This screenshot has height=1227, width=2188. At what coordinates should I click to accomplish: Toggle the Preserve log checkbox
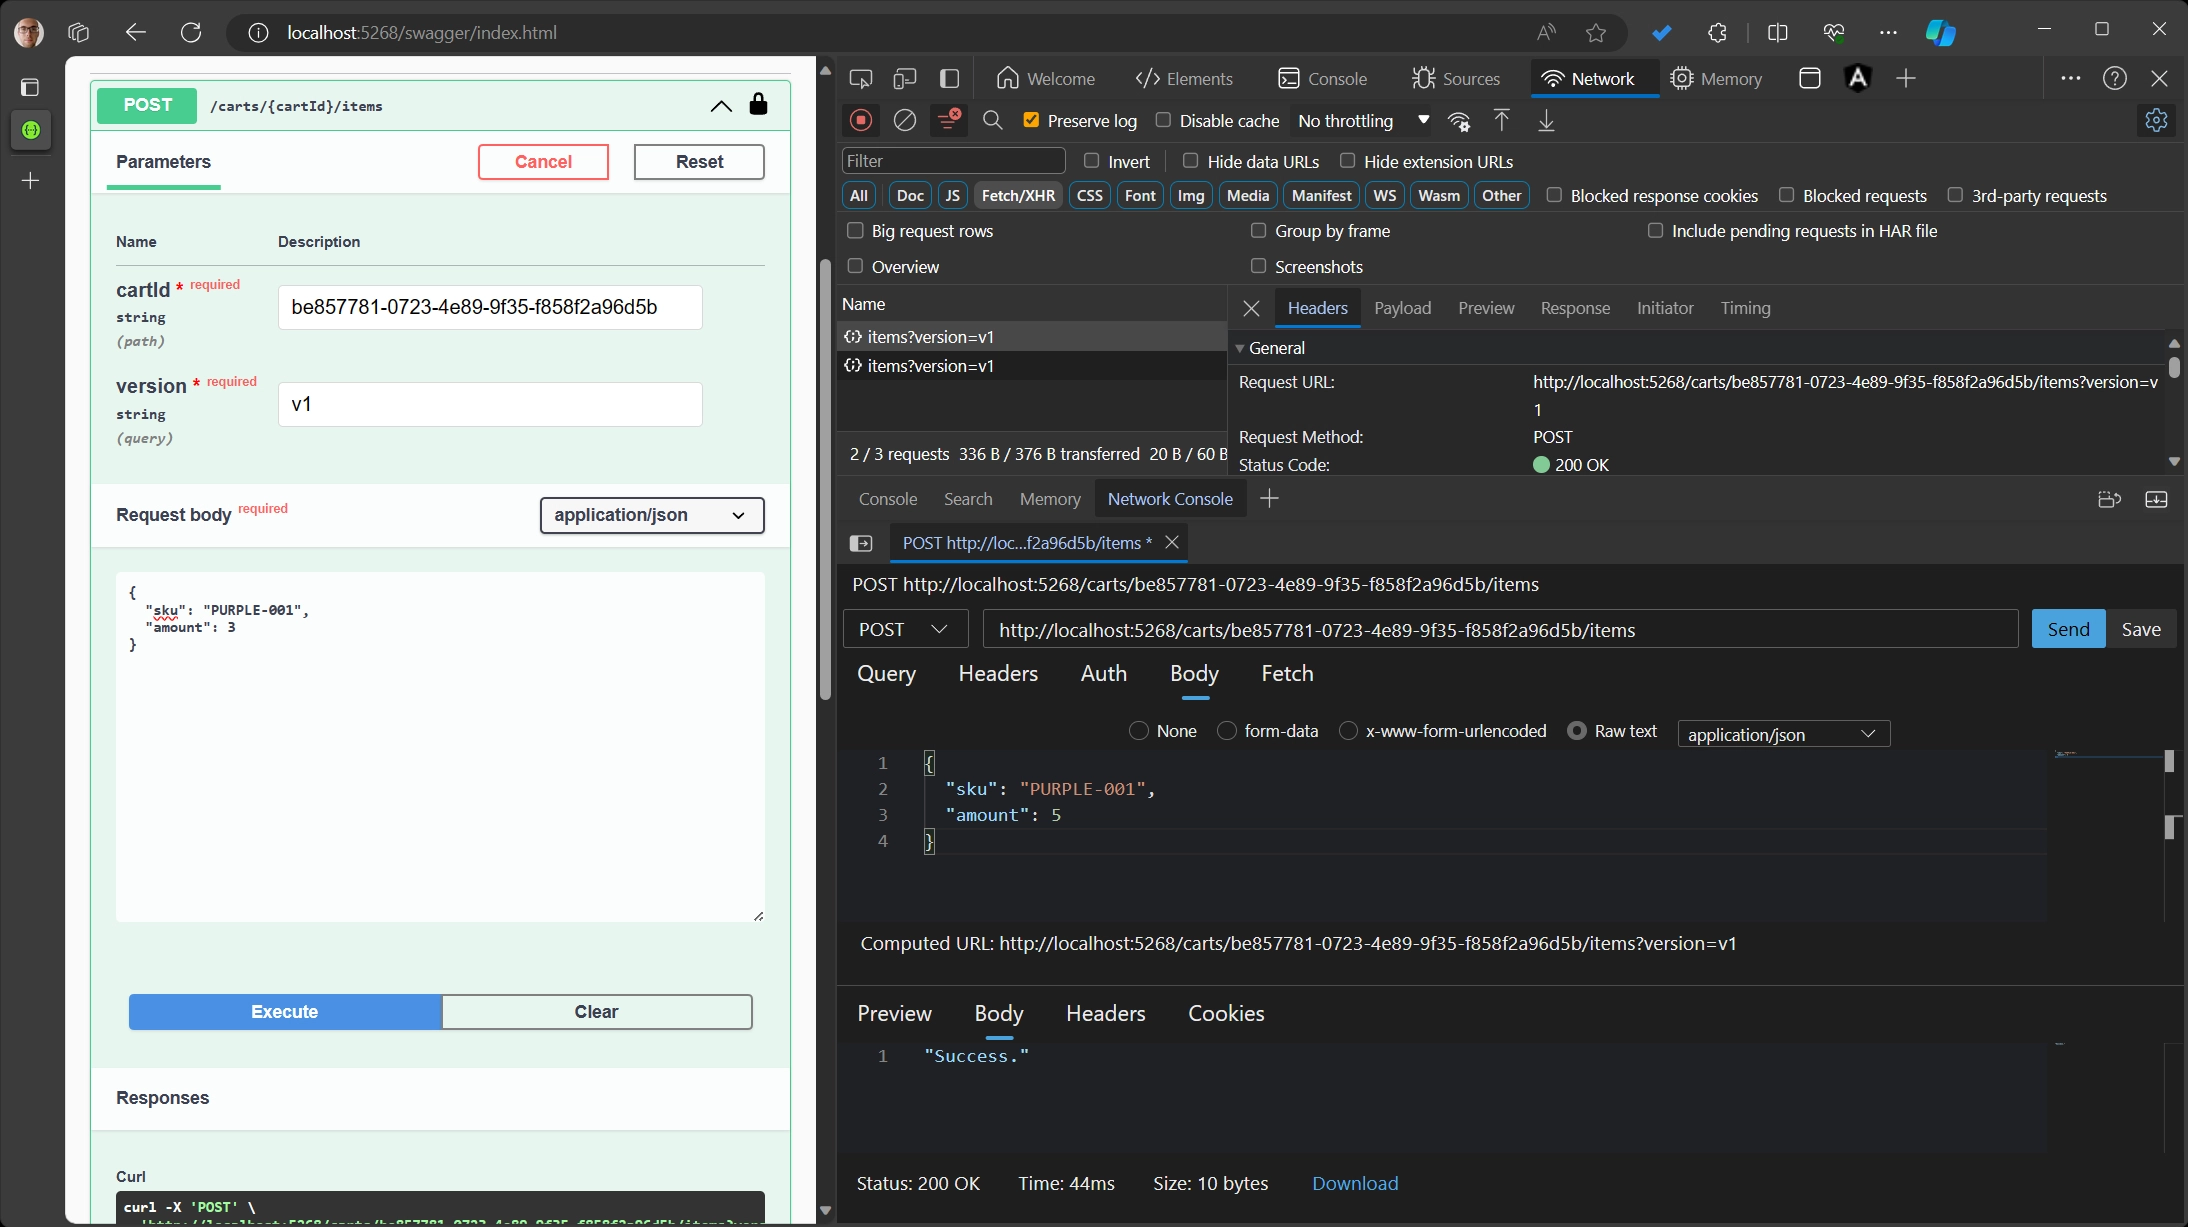[x=1032, y=120]
